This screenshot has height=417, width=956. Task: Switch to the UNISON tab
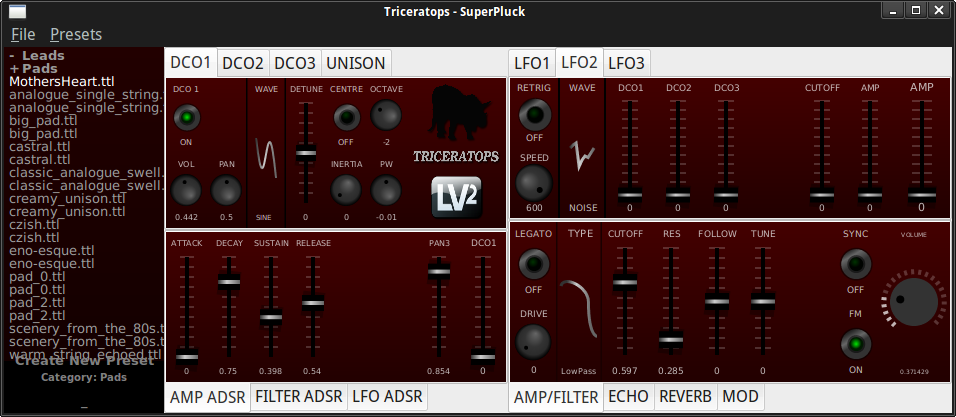(x=356, y=63)
